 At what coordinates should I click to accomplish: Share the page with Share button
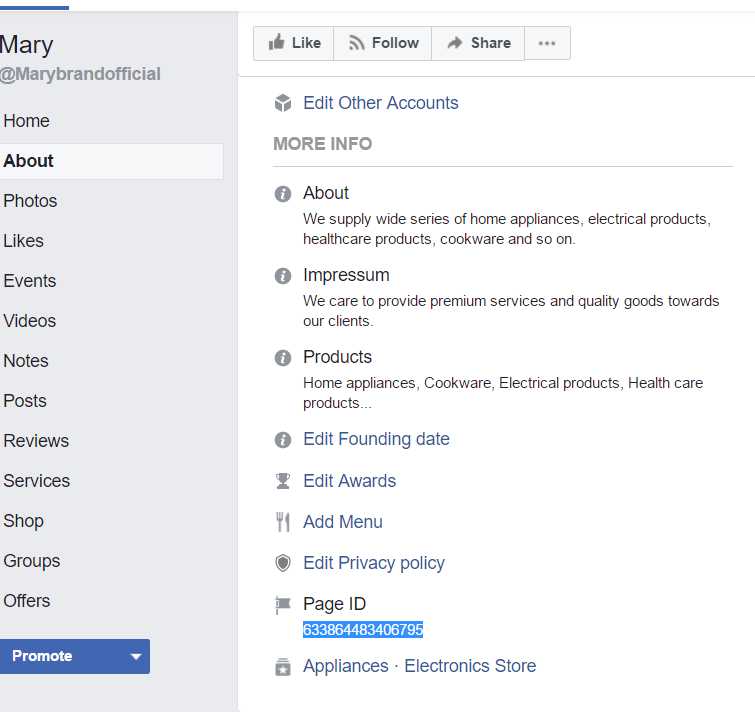pyautogui.click(x=478, y=43)
